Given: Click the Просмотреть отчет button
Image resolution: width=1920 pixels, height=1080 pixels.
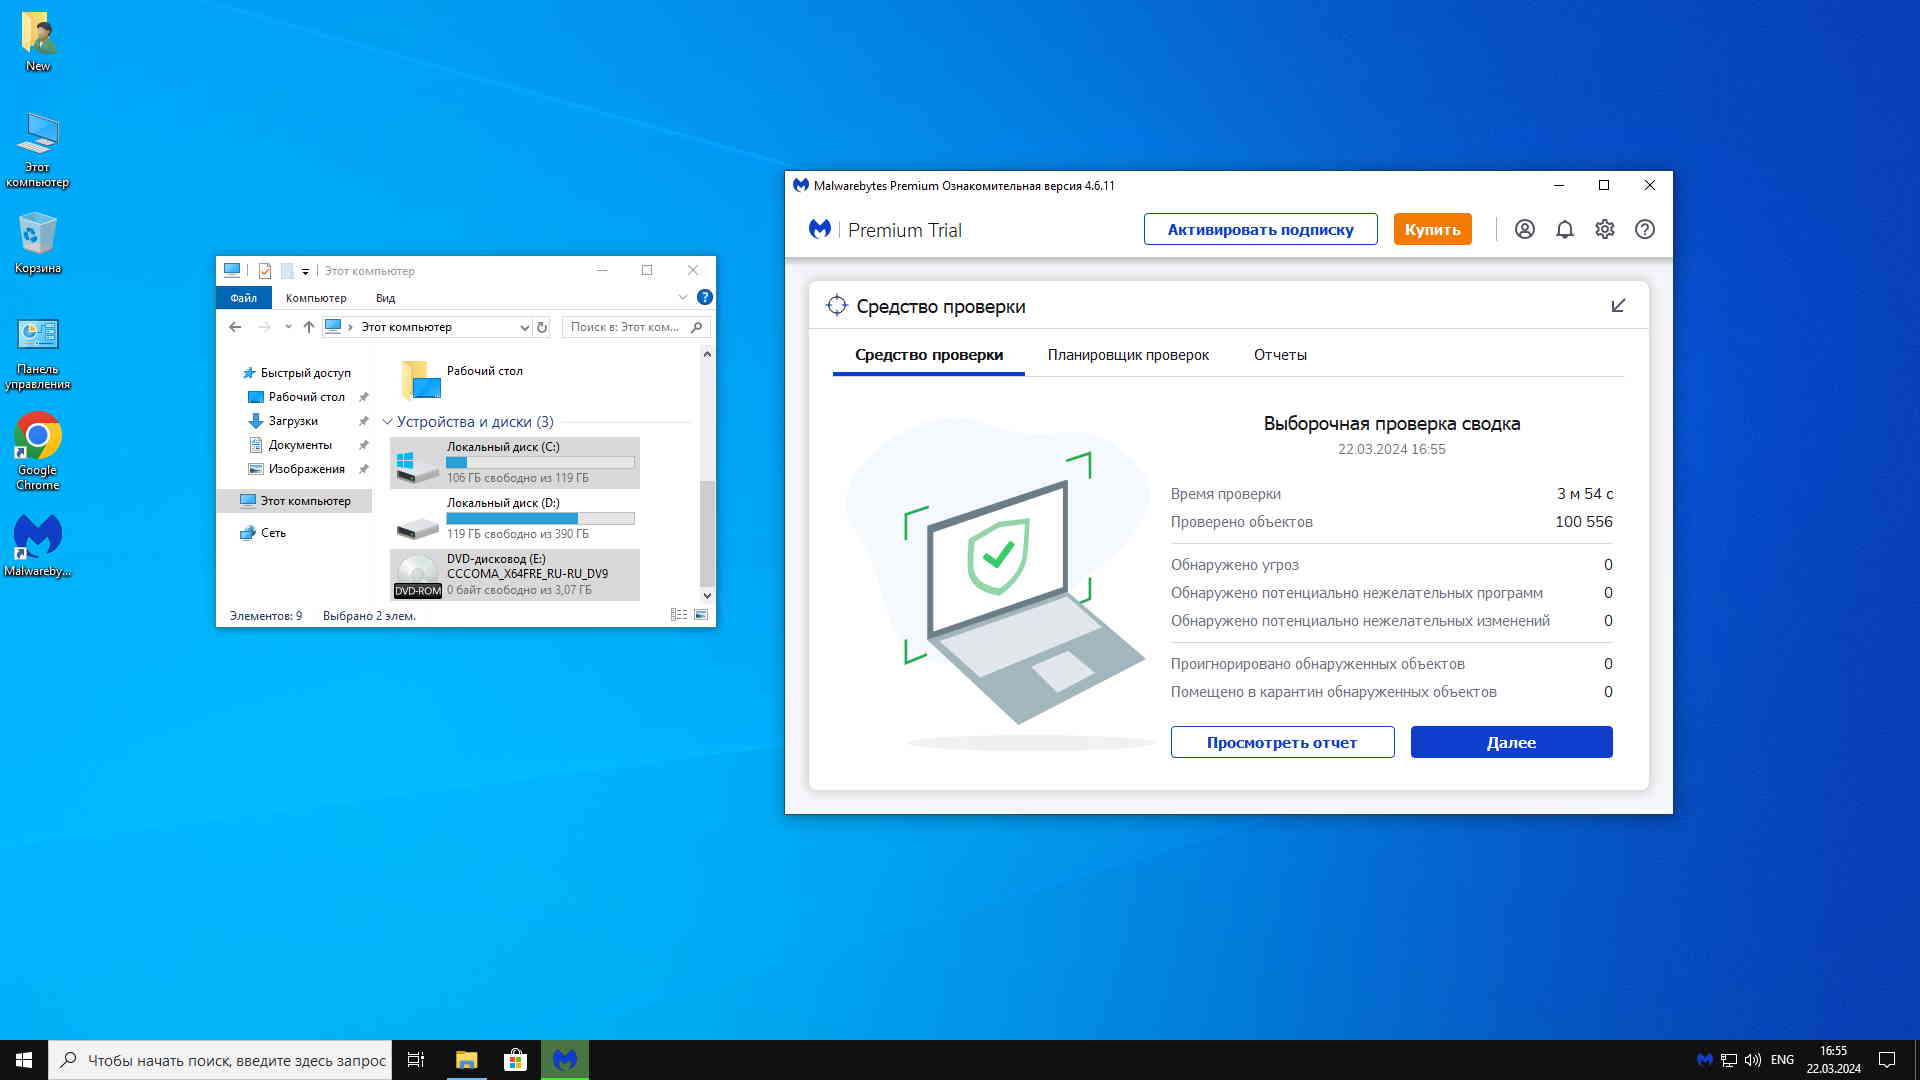Looking at the screenshot, I should coord(1281,742).
